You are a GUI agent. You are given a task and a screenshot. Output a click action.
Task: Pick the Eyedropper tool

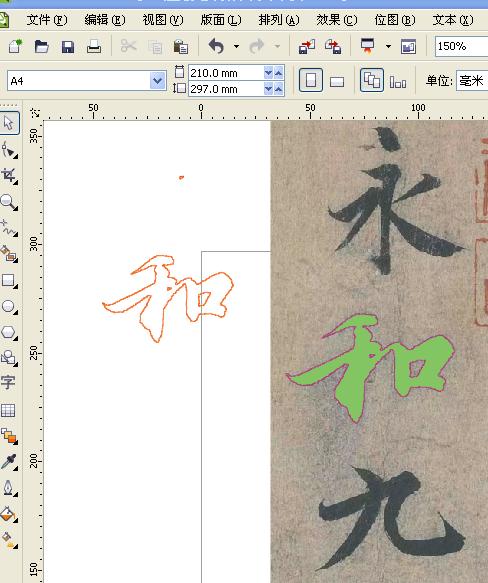pyautogui.click(x=9, y=461)
